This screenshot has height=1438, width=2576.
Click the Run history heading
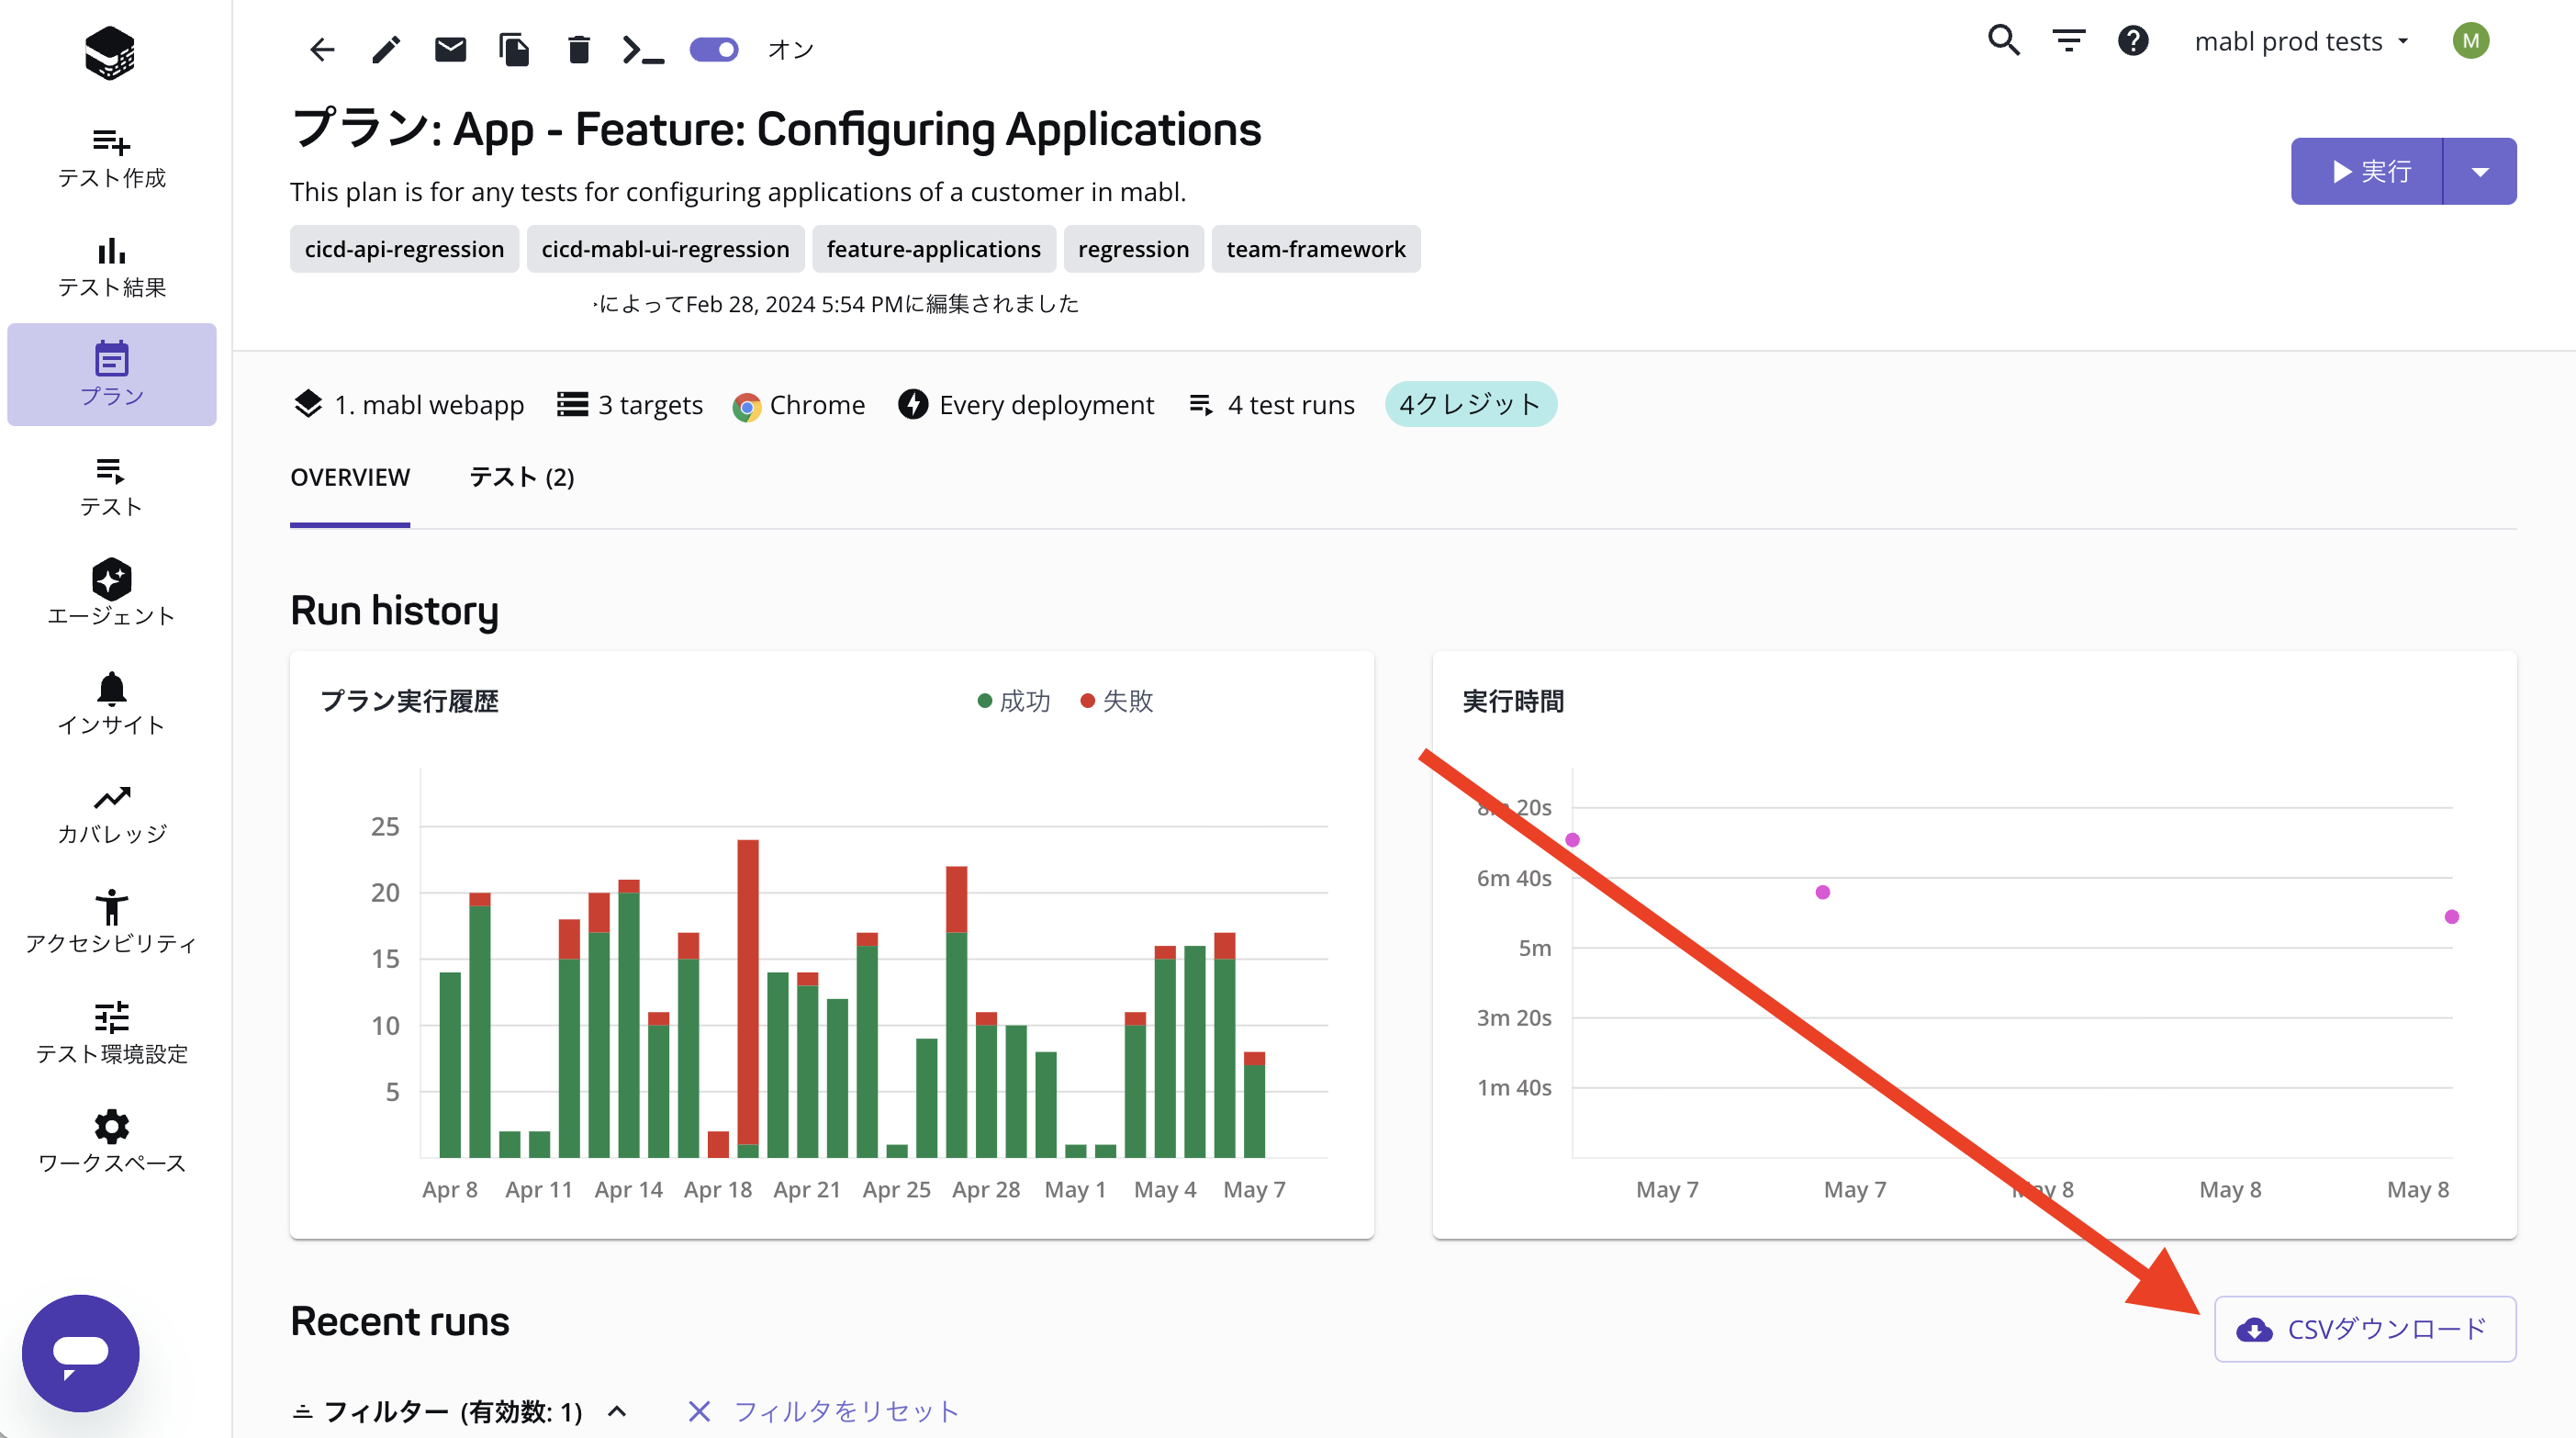394,611
